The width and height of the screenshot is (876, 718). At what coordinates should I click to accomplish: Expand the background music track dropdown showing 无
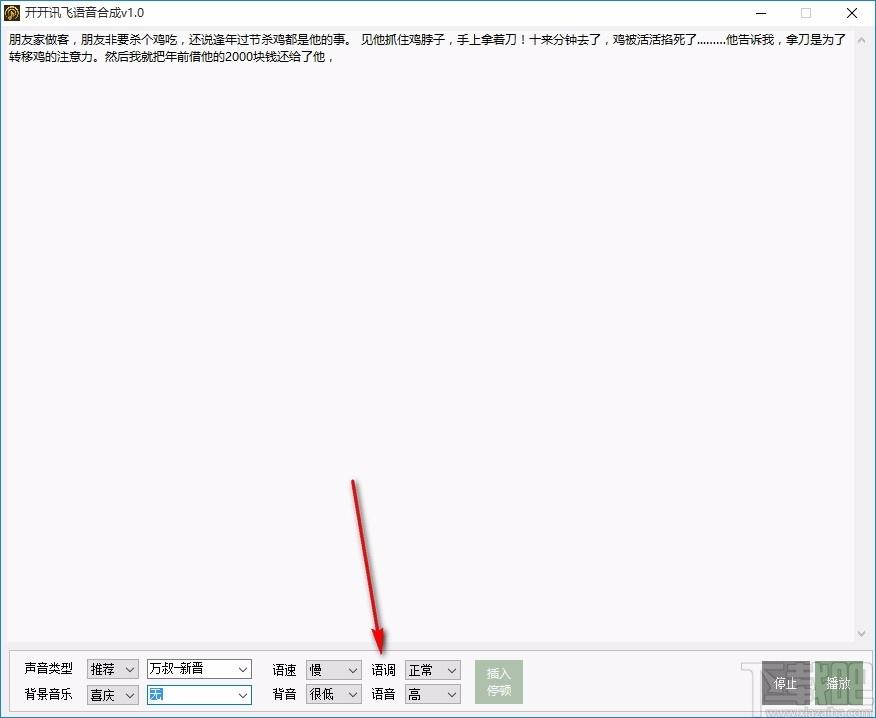pyautogui.click(x=199, y=695)
